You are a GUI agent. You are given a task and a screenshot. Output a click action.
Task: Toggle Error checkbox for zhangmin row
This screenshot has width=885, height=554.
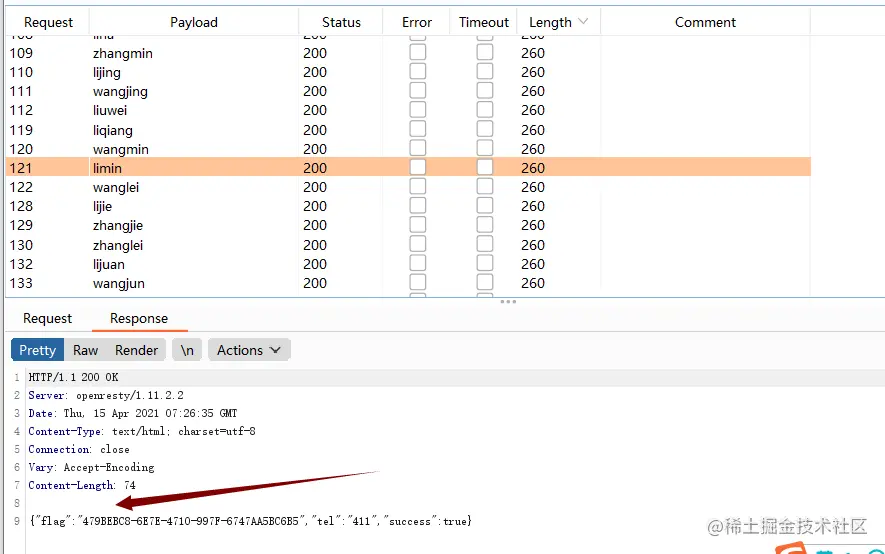[x=418, y=52]
